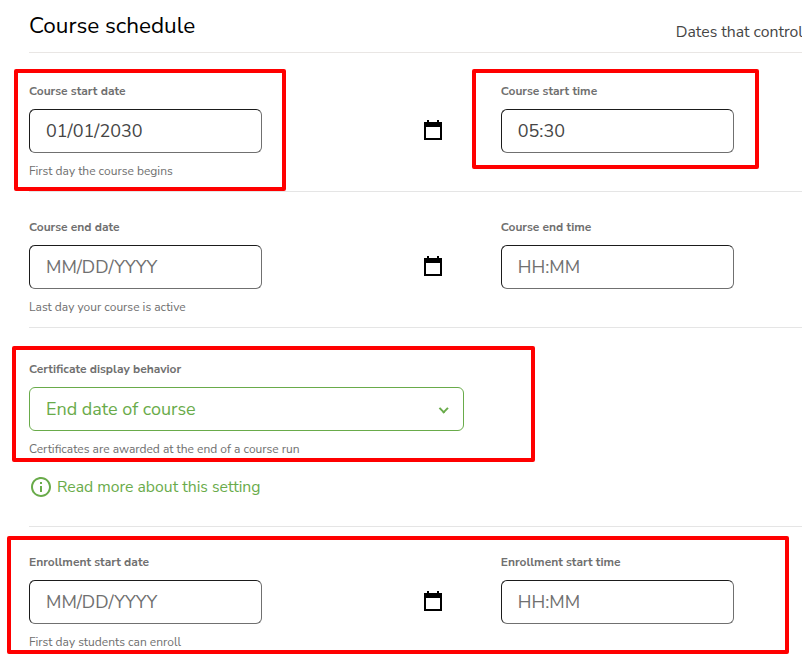
Task: Open the Certificate display behavior dropdown
Action: (x=247, y=409)
